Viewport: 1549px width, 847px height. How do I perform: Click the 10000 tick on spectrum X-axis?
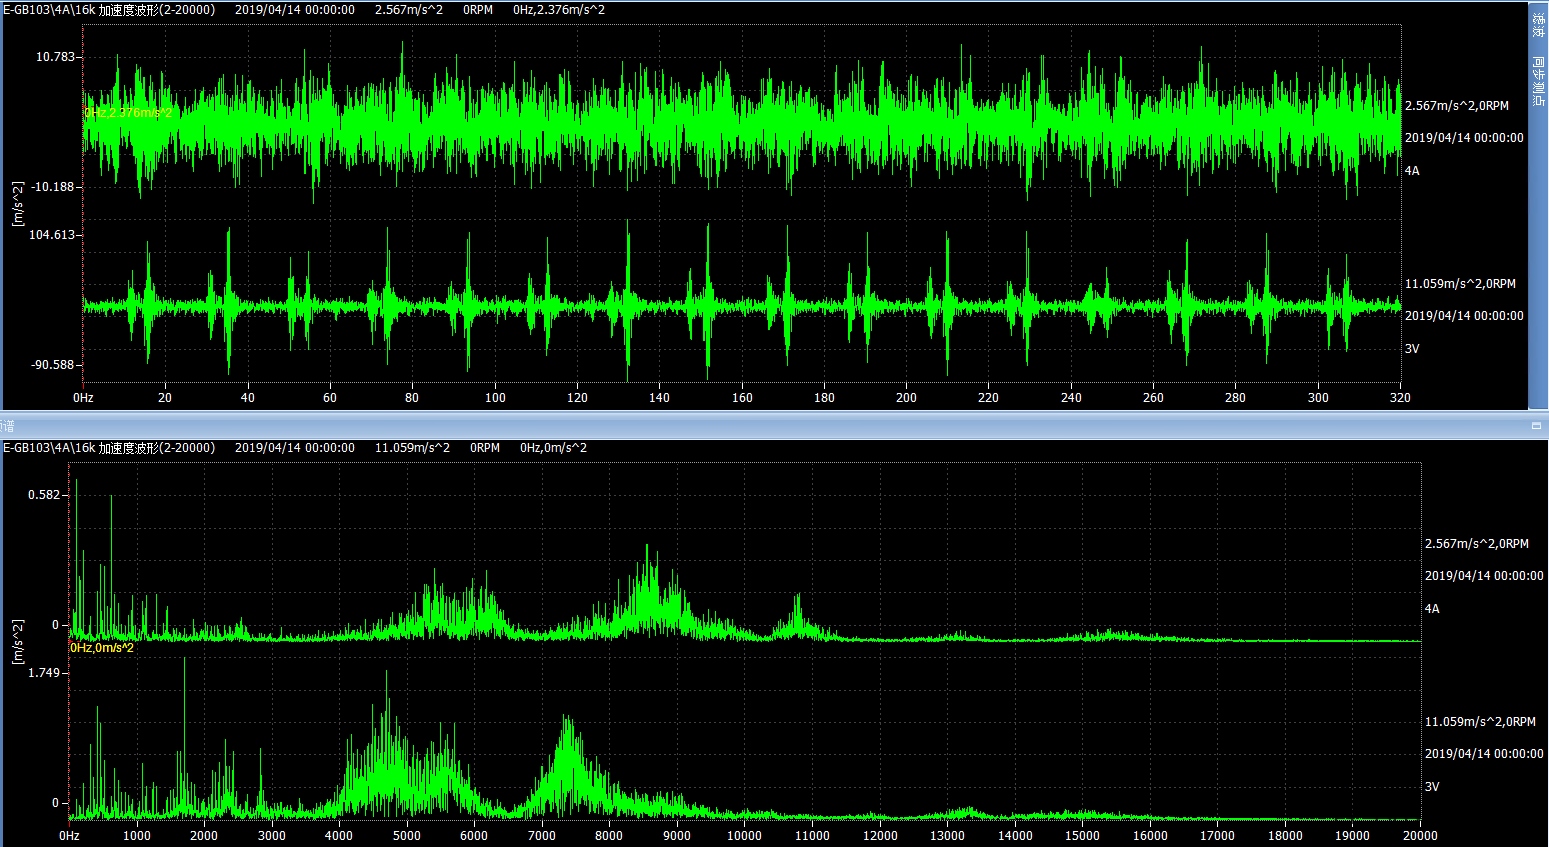pyautogui.click(x=744, y=836)
